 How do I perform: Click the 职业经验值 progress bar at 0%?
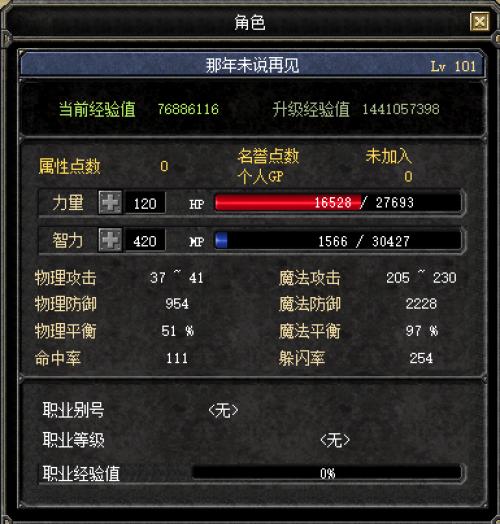click(327, 473)
